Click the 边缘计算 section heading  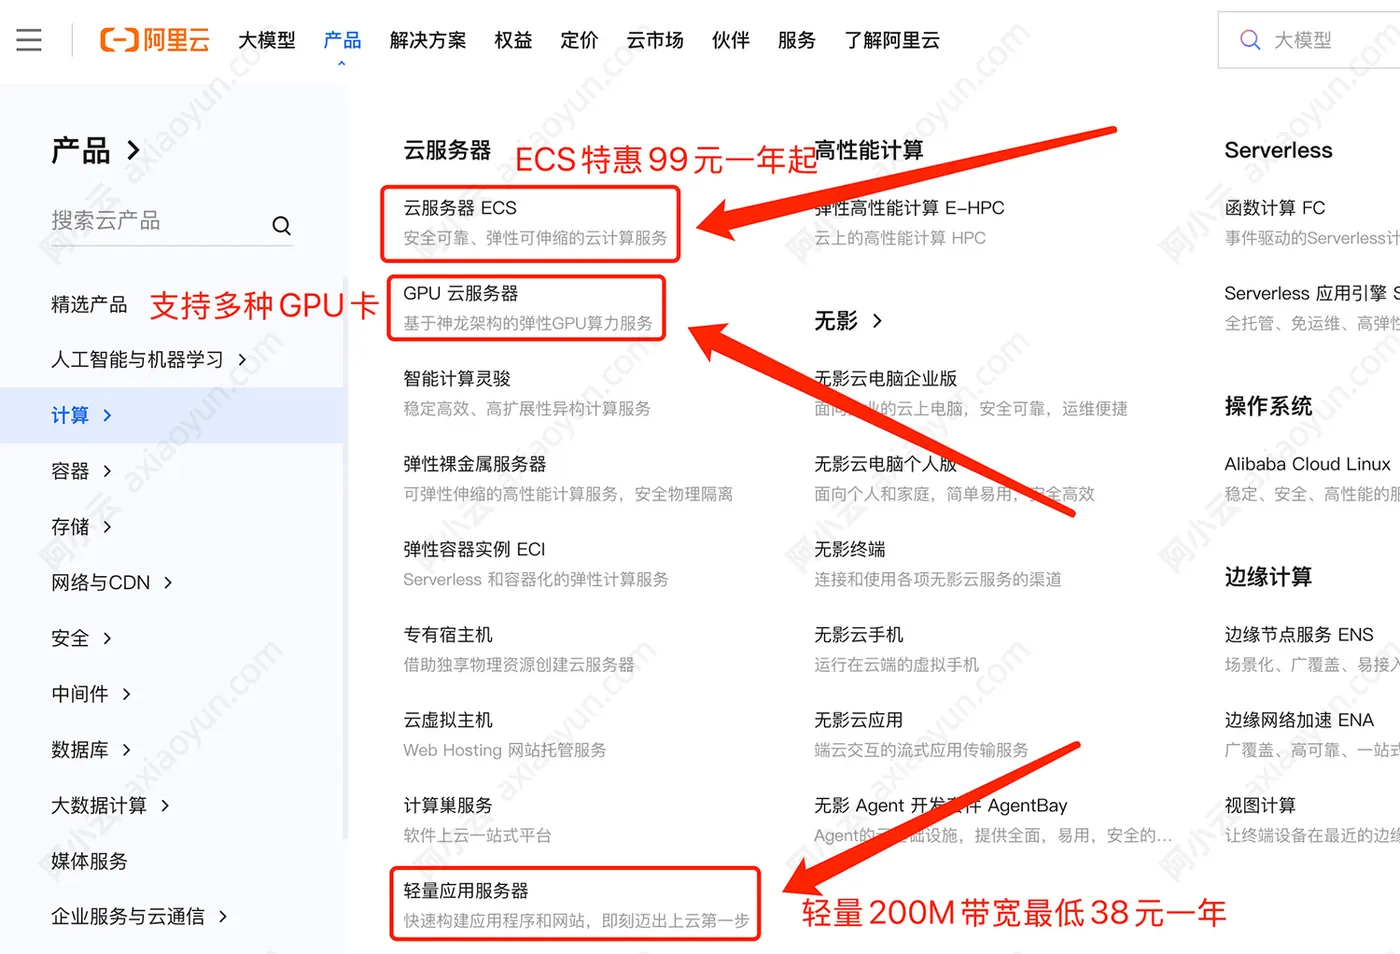pyautogui.click(x=1268, y=577)
